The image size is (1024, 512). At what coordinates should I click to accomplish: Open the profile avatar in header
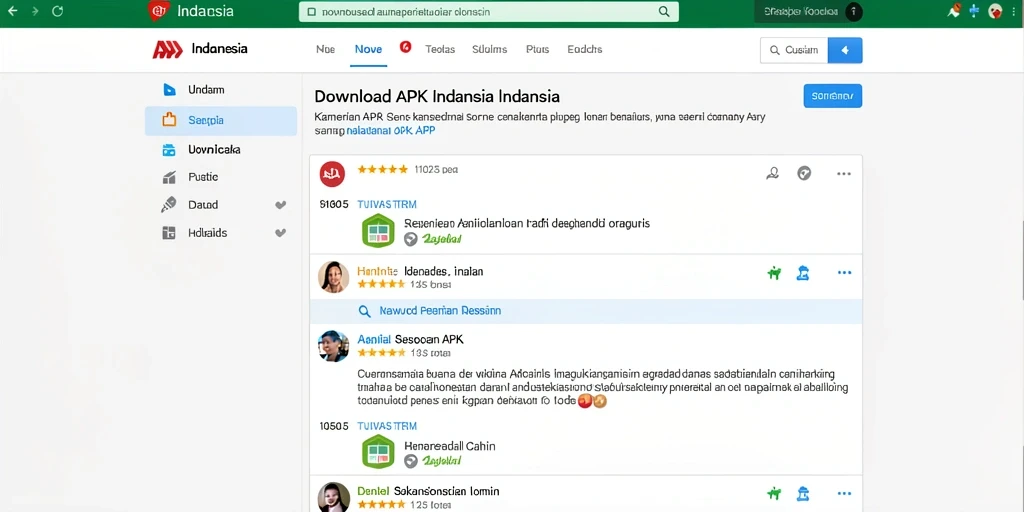pyautogui.click(x=995, y=11)
